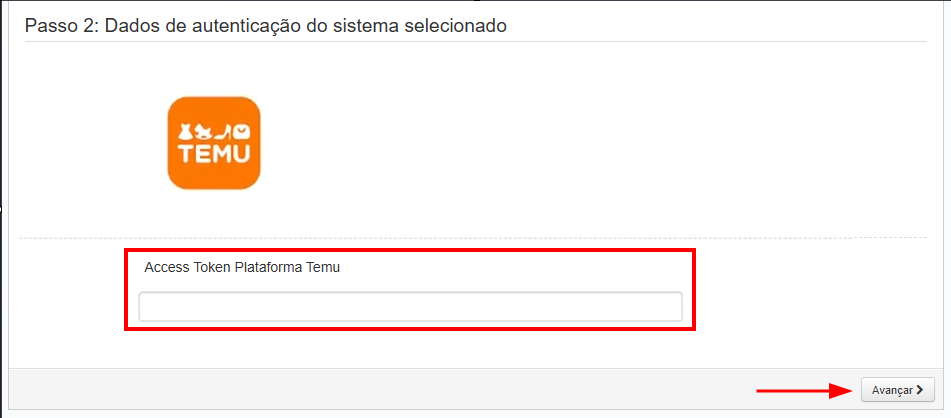
Task: Click the orange Temu logo
Action: pos(214,143)
